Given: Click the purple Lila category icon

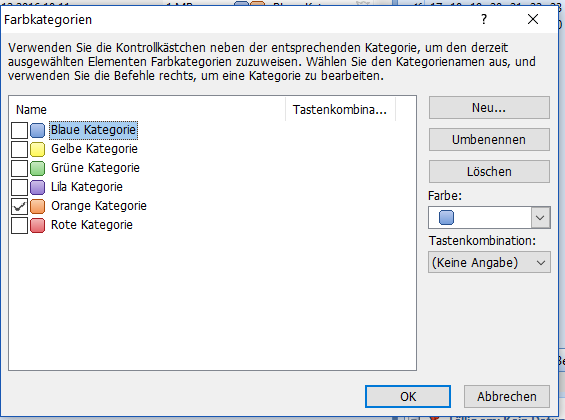Looking at the screenshot, I should pyautogui.click(x=37, y=187).
